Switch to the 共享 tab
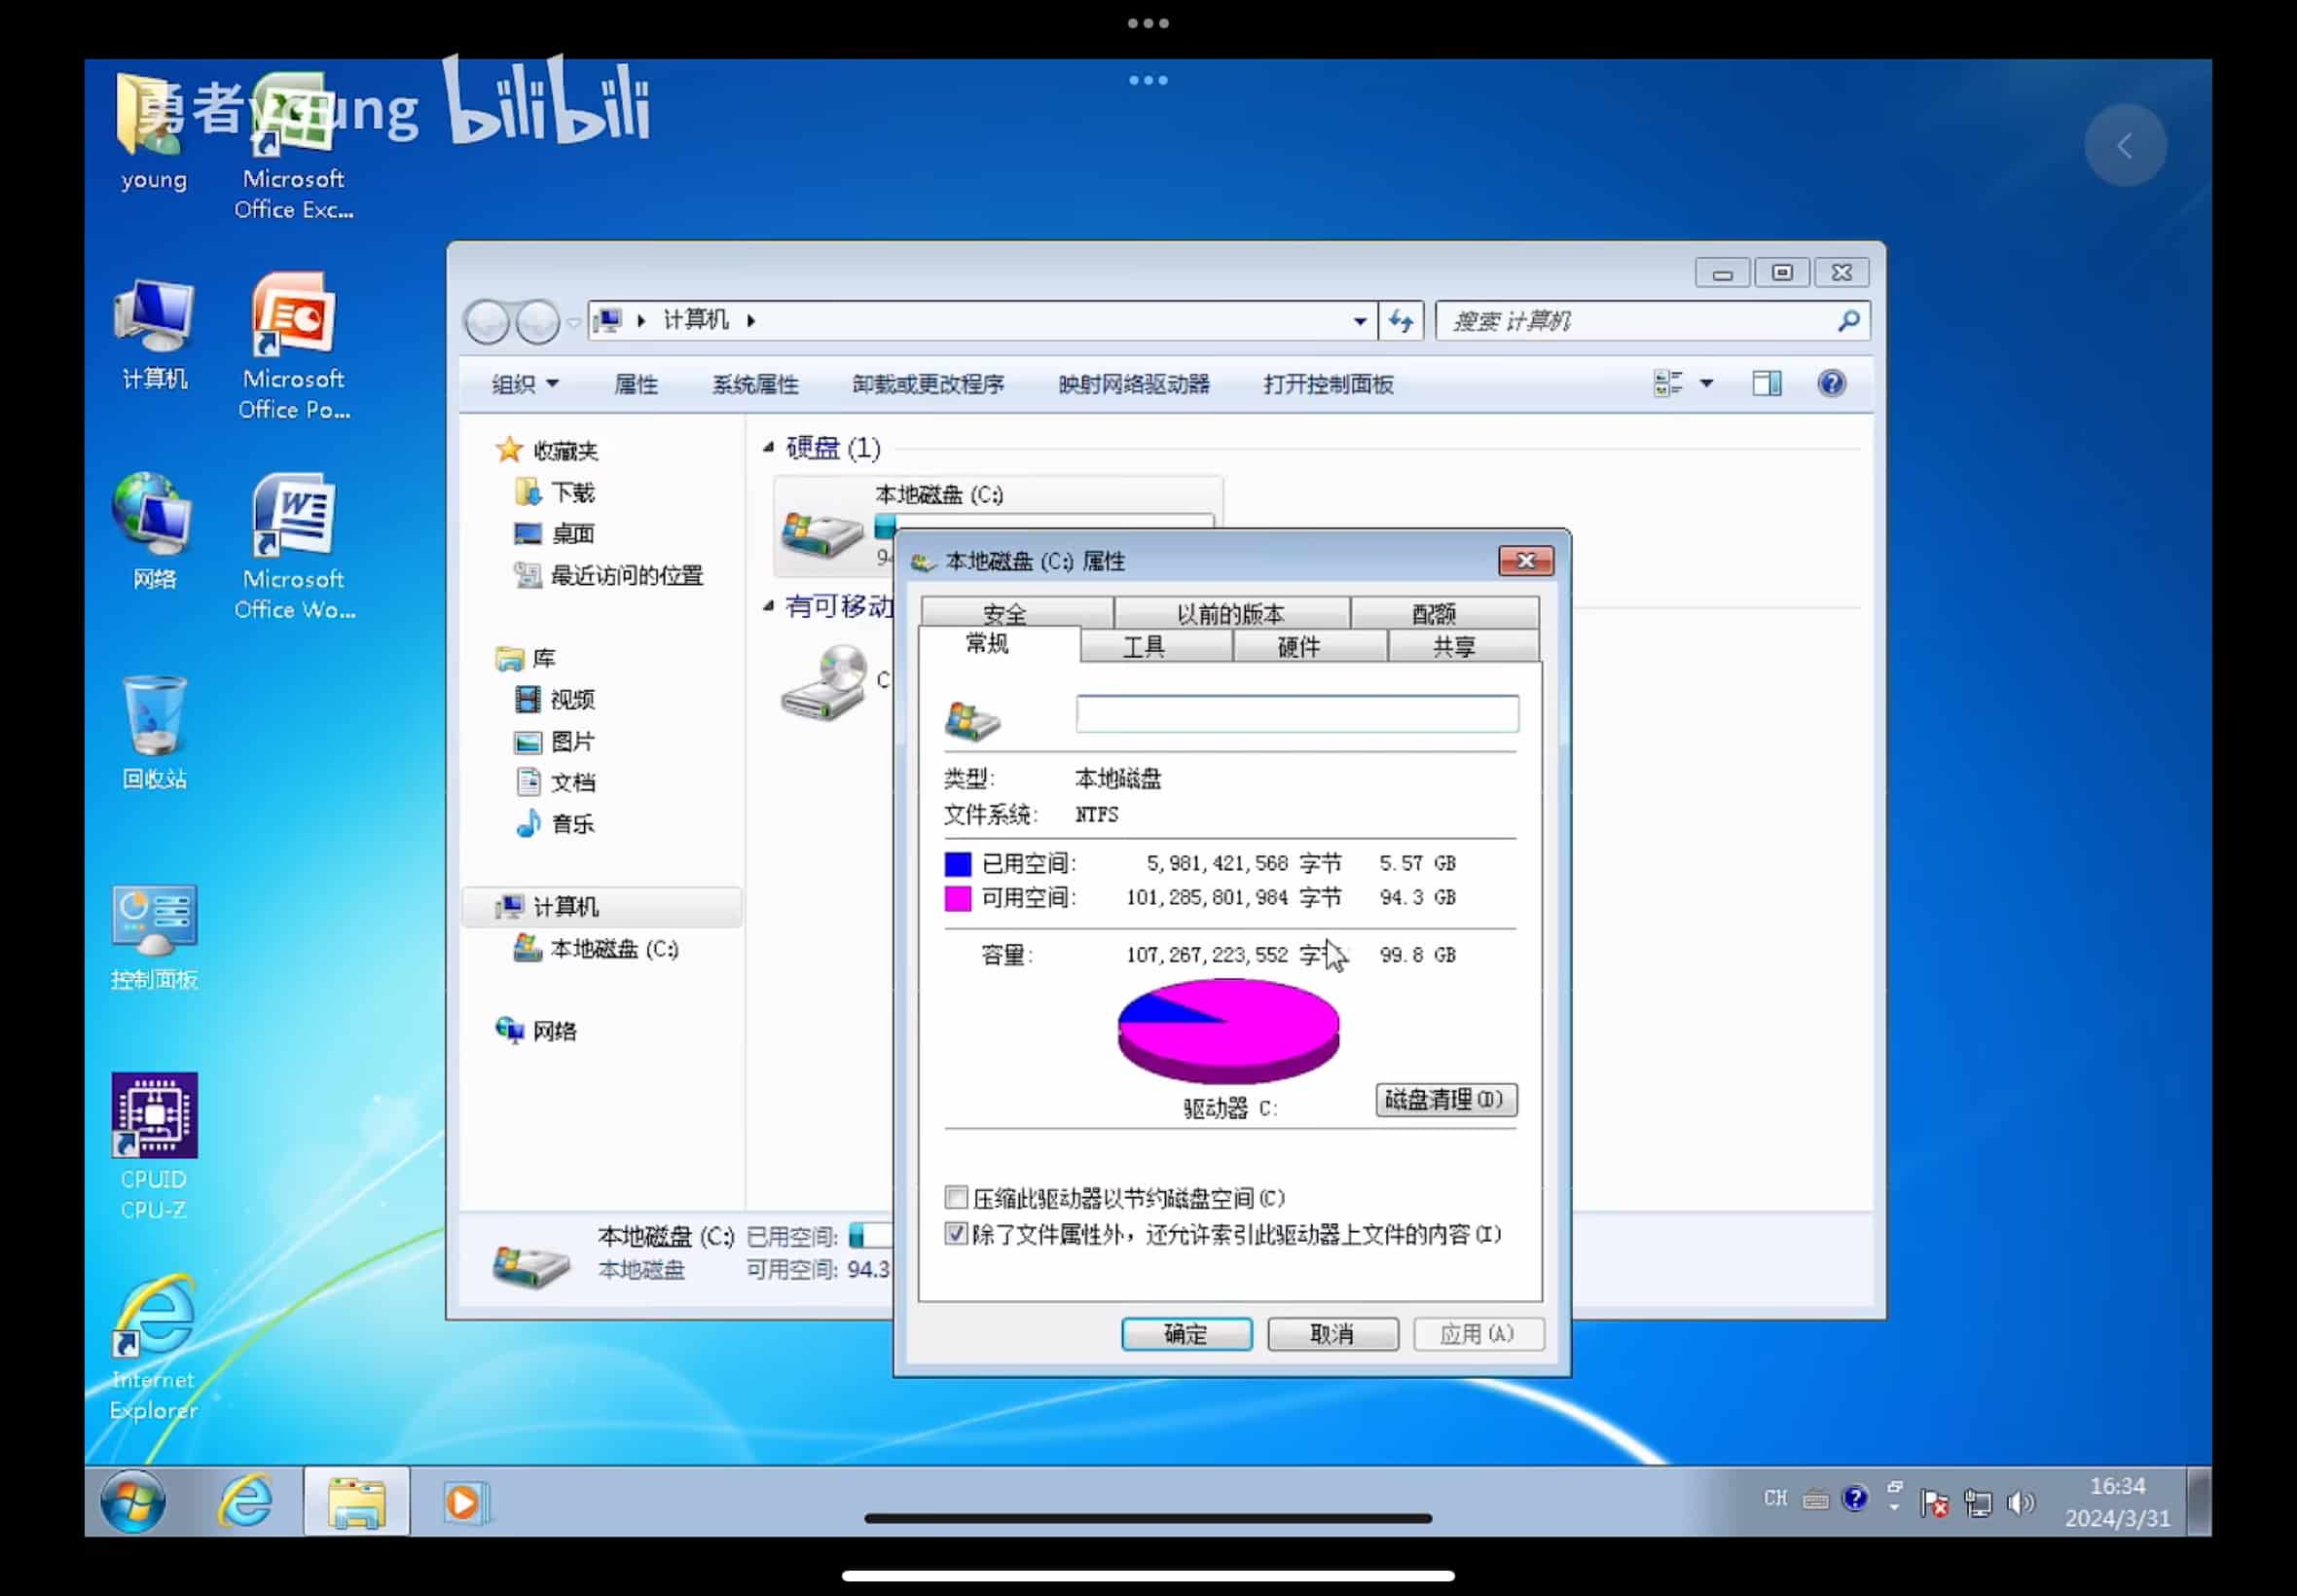Viewport: 2297px width, 1596px height. click(1463, 646)
